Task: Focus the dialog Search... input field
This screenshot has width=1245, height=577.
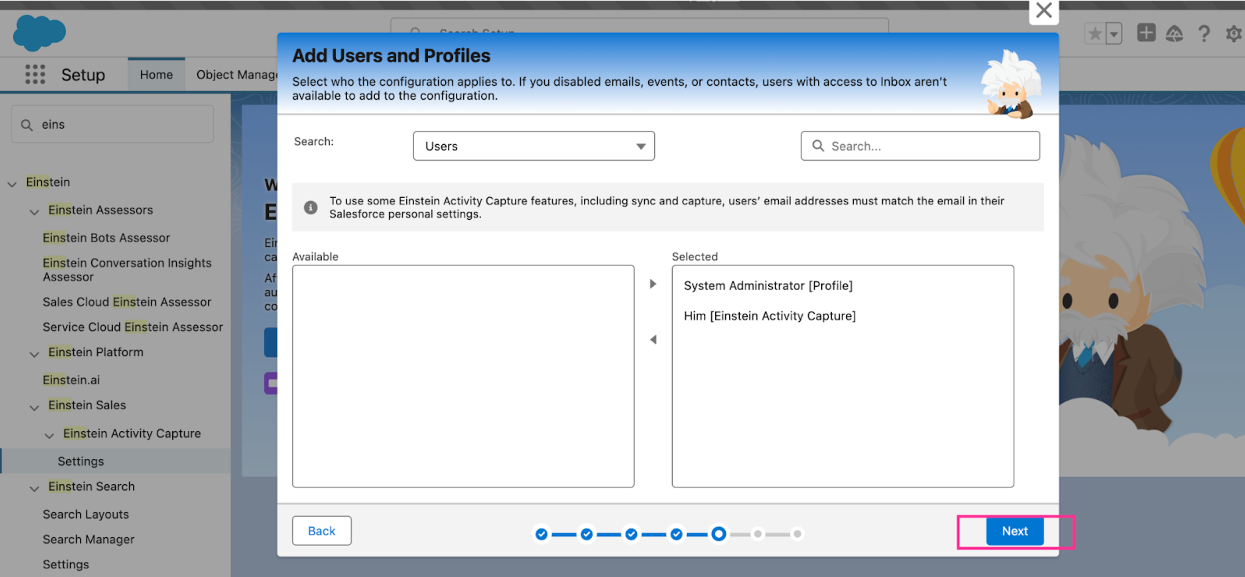Action: click(920, 146)
